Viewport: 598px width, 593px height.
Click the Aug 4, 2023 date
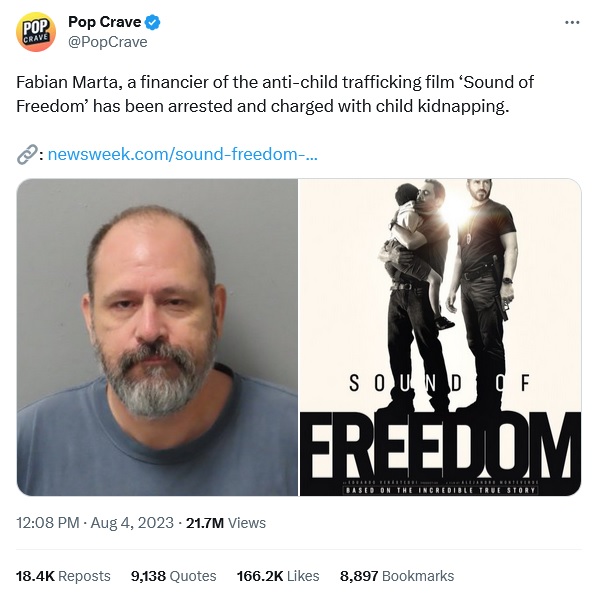pyautogui.click(x=132, y=522)
